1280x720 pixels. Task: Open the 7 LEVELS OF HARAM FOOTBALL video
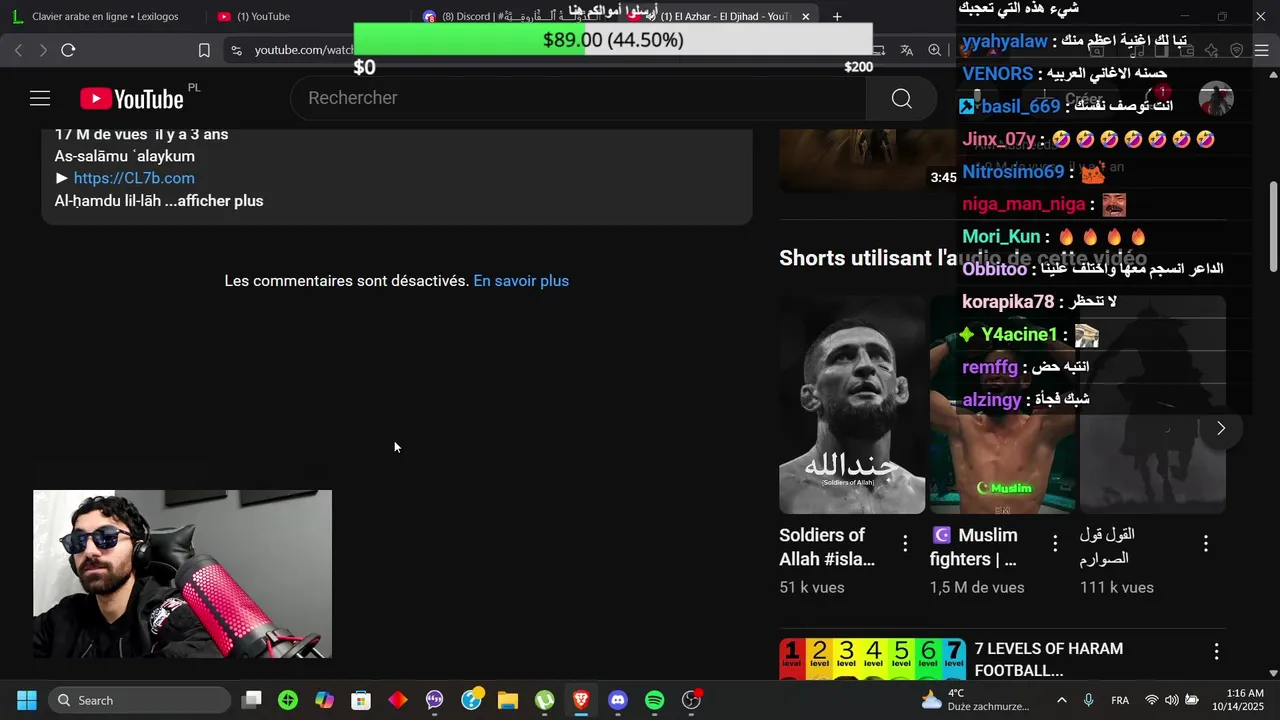tap(1048, 660)
